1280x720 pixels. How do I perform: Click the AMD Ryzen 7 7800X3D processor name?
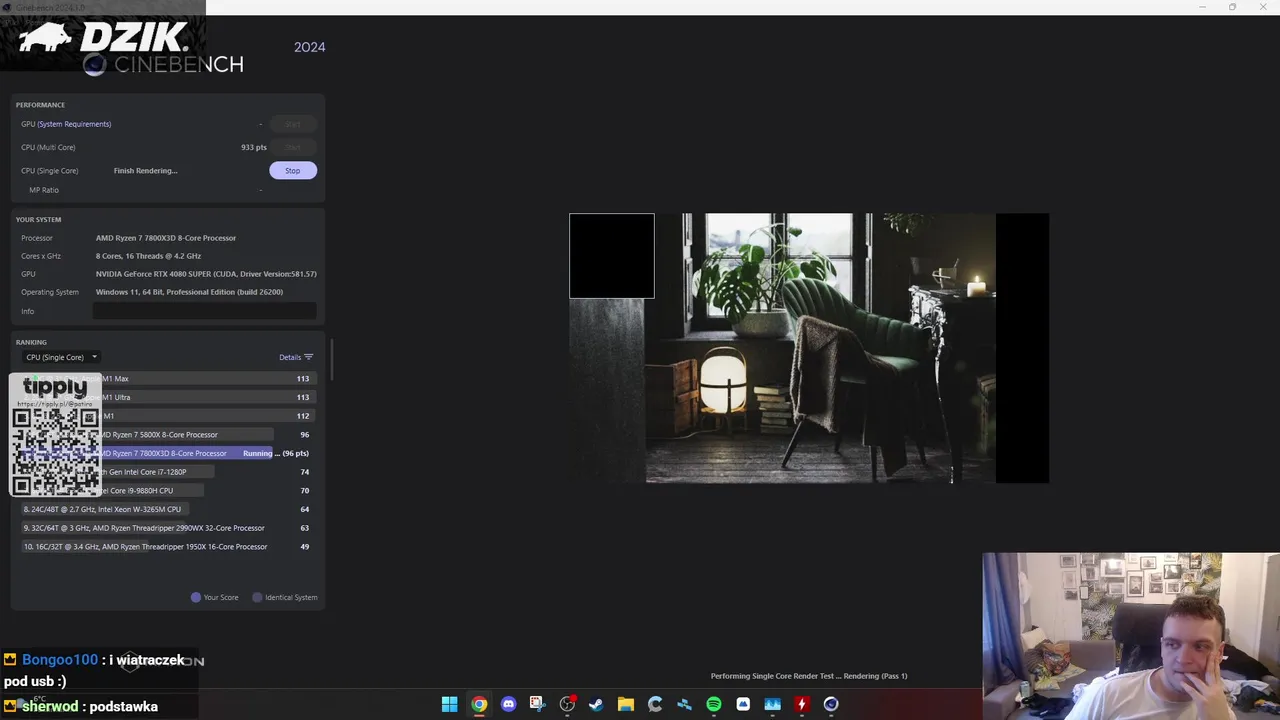click(166, 238)
